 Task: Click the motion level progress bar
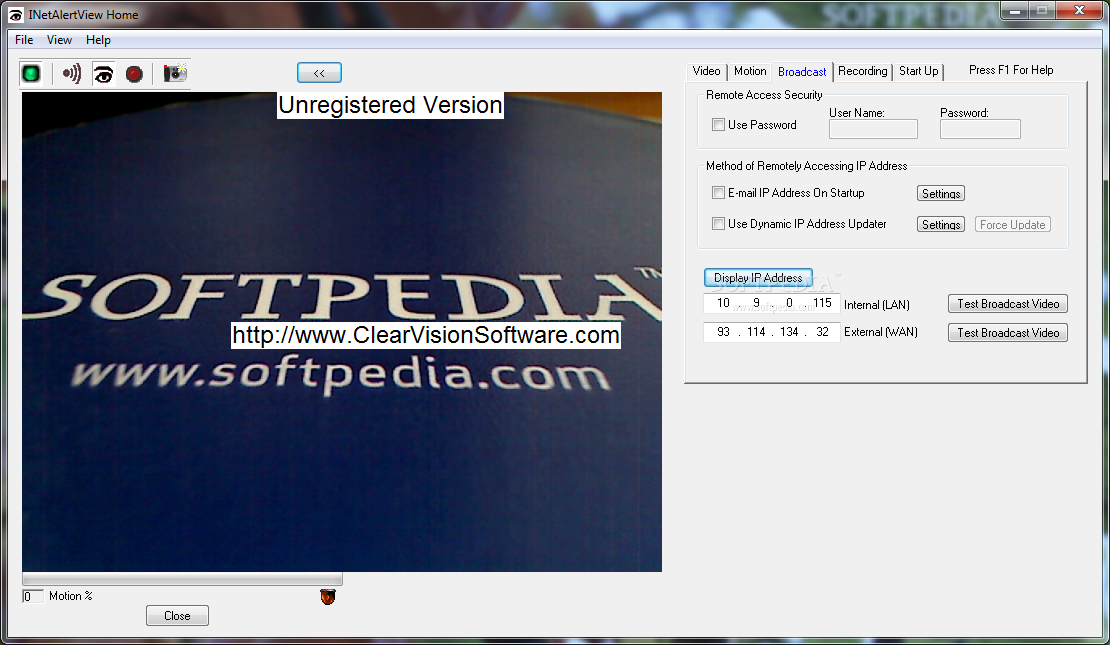(x=183, y=579)
